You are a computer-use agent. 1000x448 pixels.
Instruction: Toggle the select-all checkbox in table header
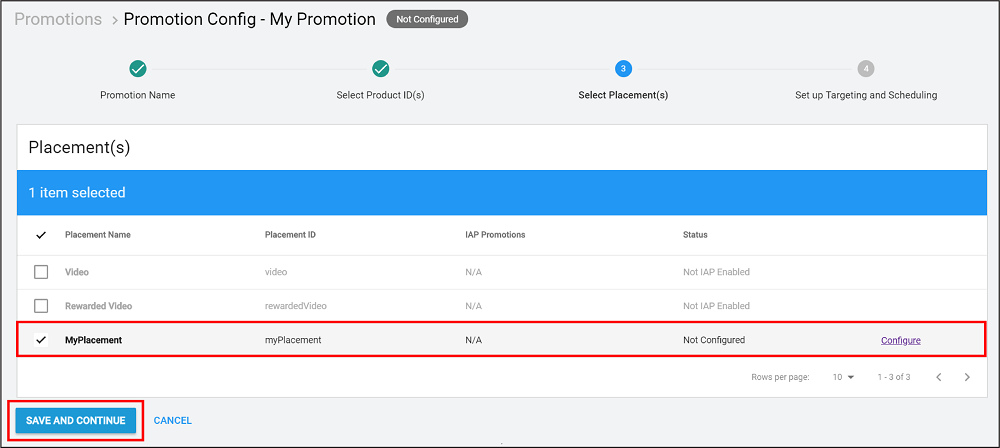pyautogui.click(x=41, y=235)
